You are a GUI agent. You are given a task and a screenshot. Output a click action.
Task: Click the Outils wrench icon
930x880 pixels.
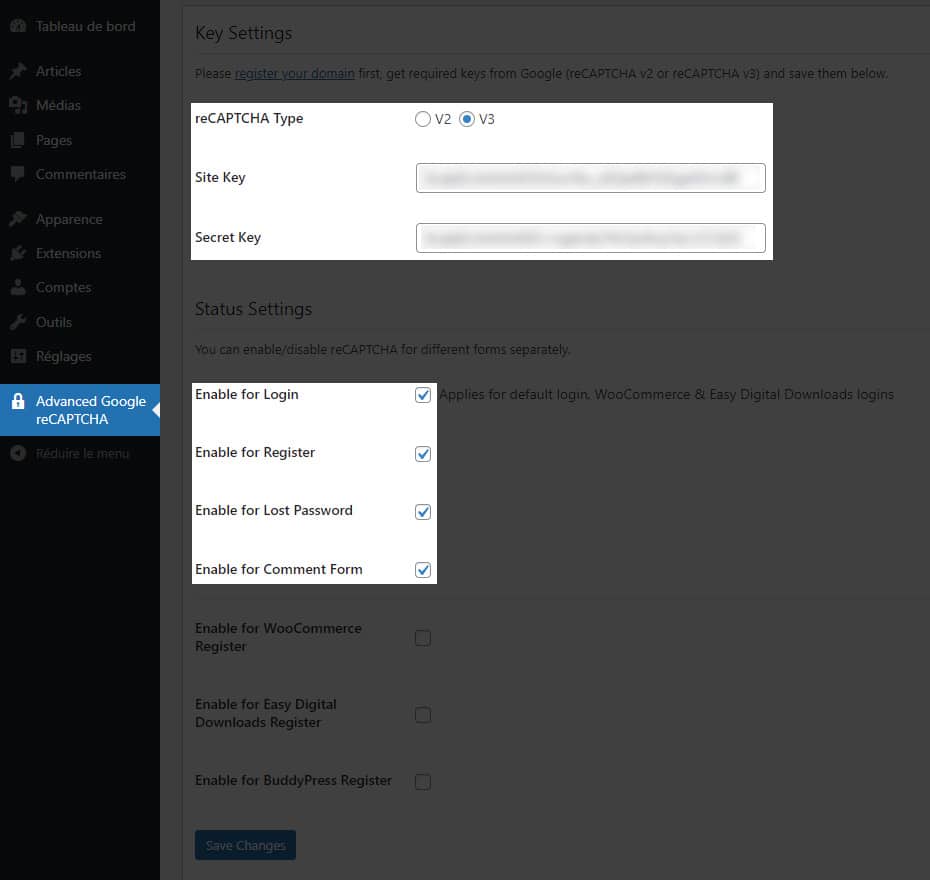[x=18, y=322]
